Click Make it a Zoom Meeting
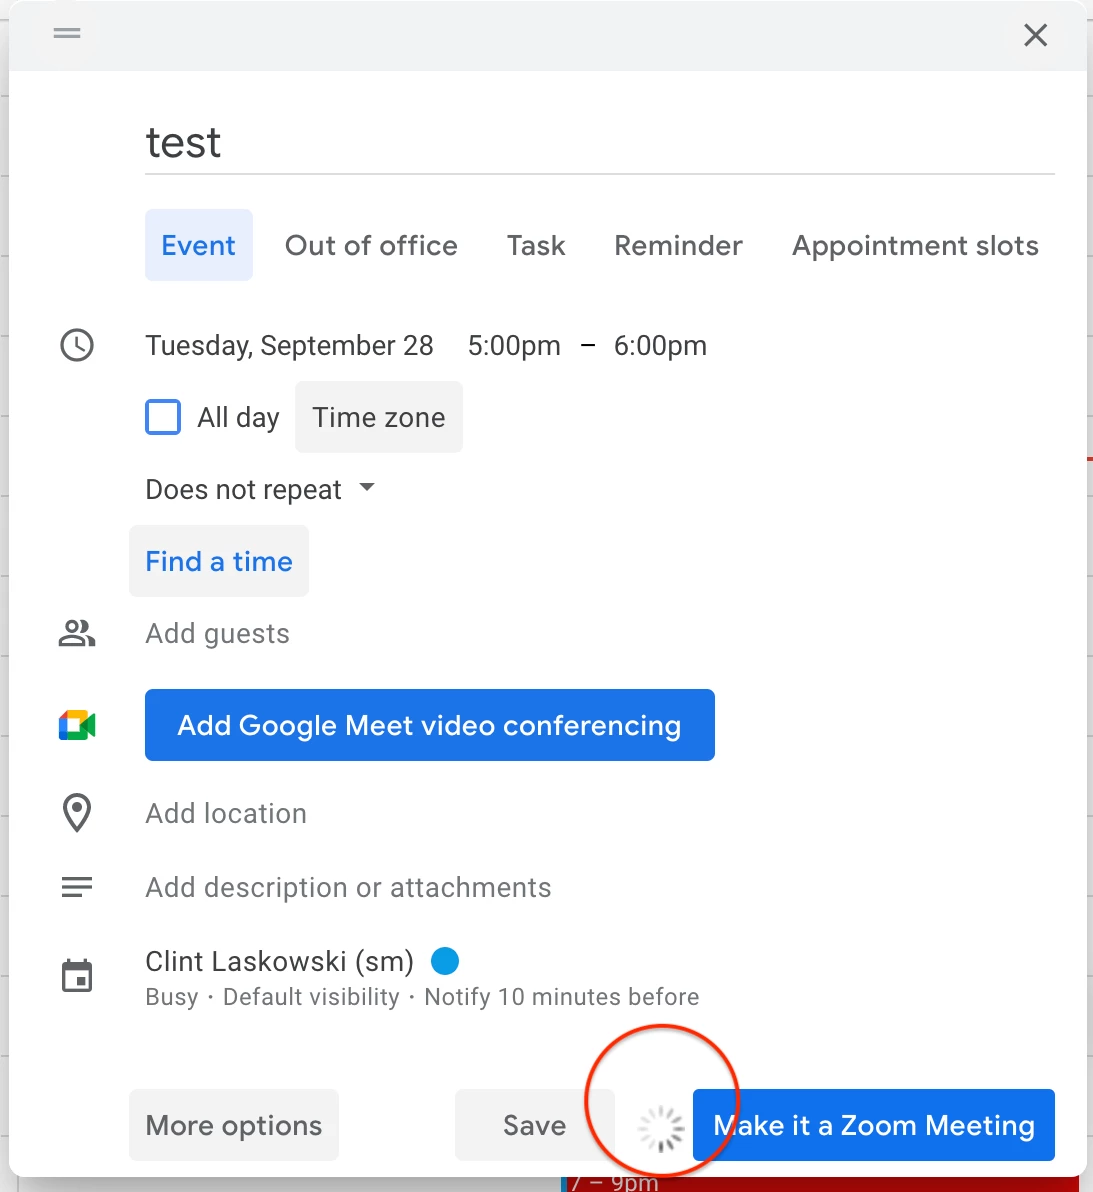The image size is (1093, 1192). (x=873, y=1125)
